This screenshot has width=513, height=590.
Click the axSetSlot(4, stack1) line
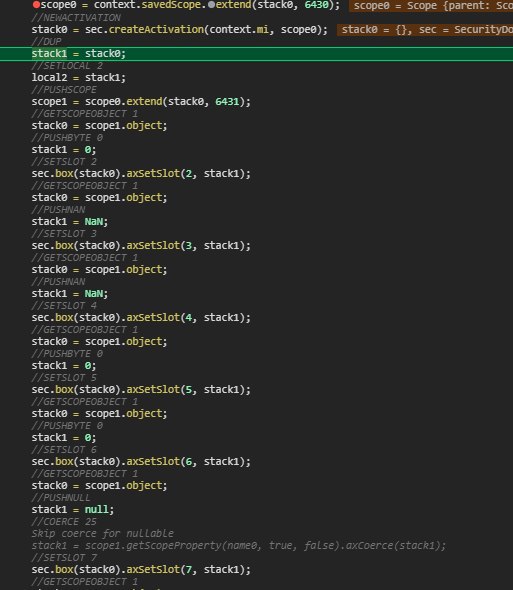141,318
